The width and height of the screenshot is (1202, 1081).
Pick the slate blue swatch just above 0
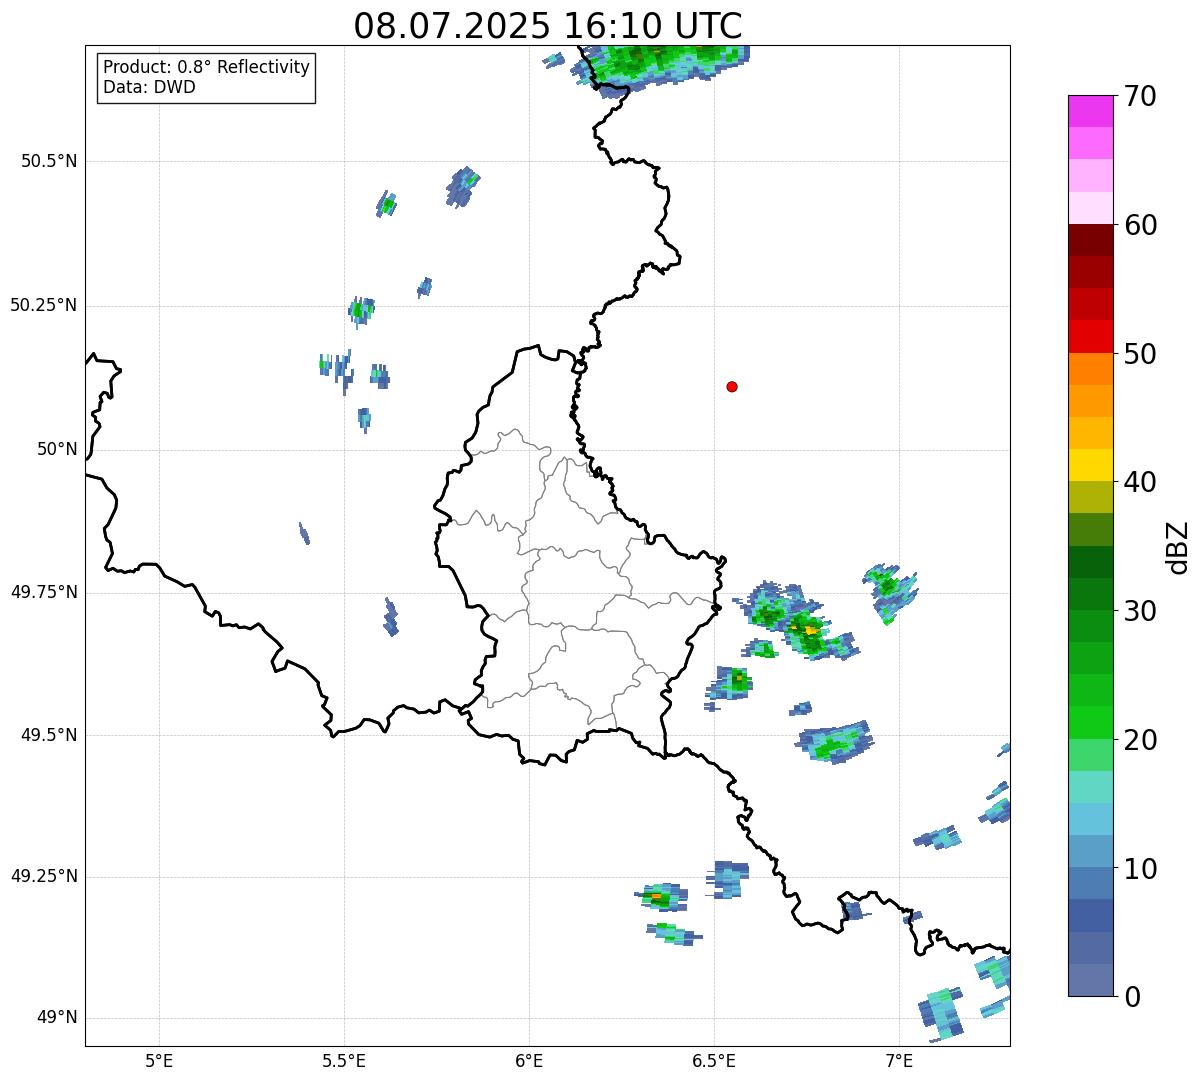pos(1091,980)
